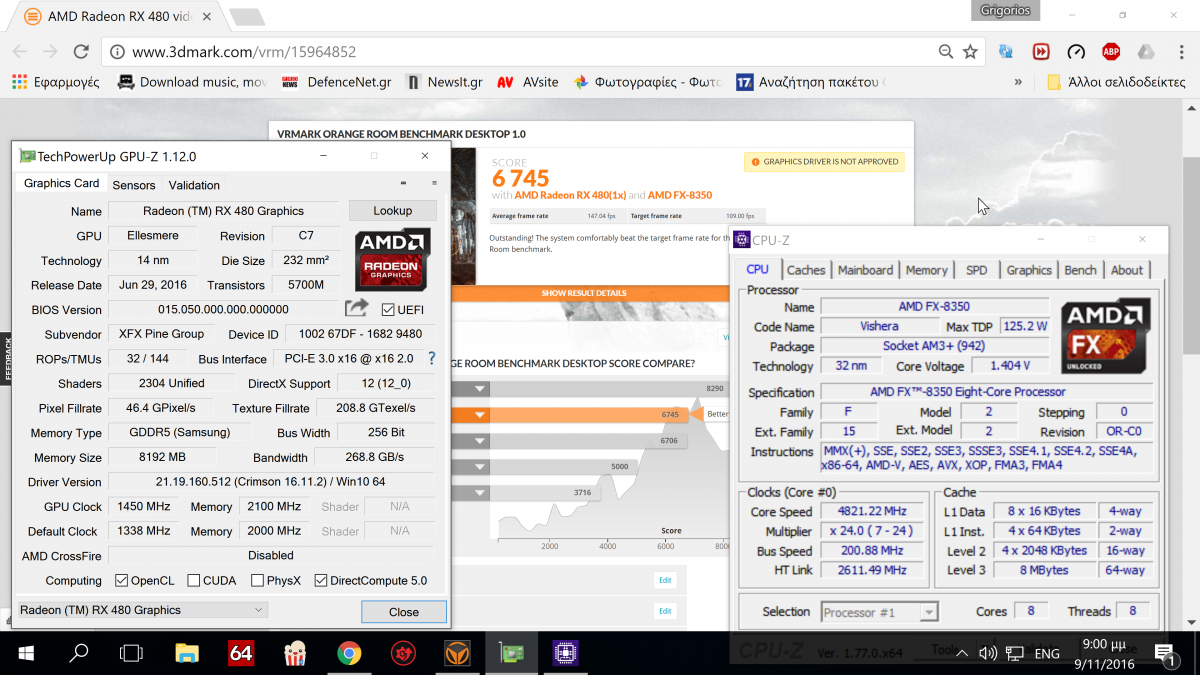
Task: Open the NewsIt.gr bookmark
Action: click(x=445, y=82)
